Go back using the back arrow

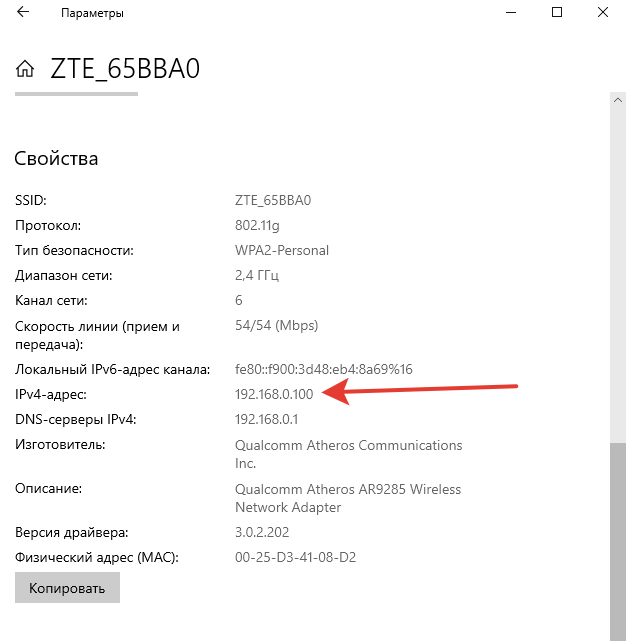[23, 14]
